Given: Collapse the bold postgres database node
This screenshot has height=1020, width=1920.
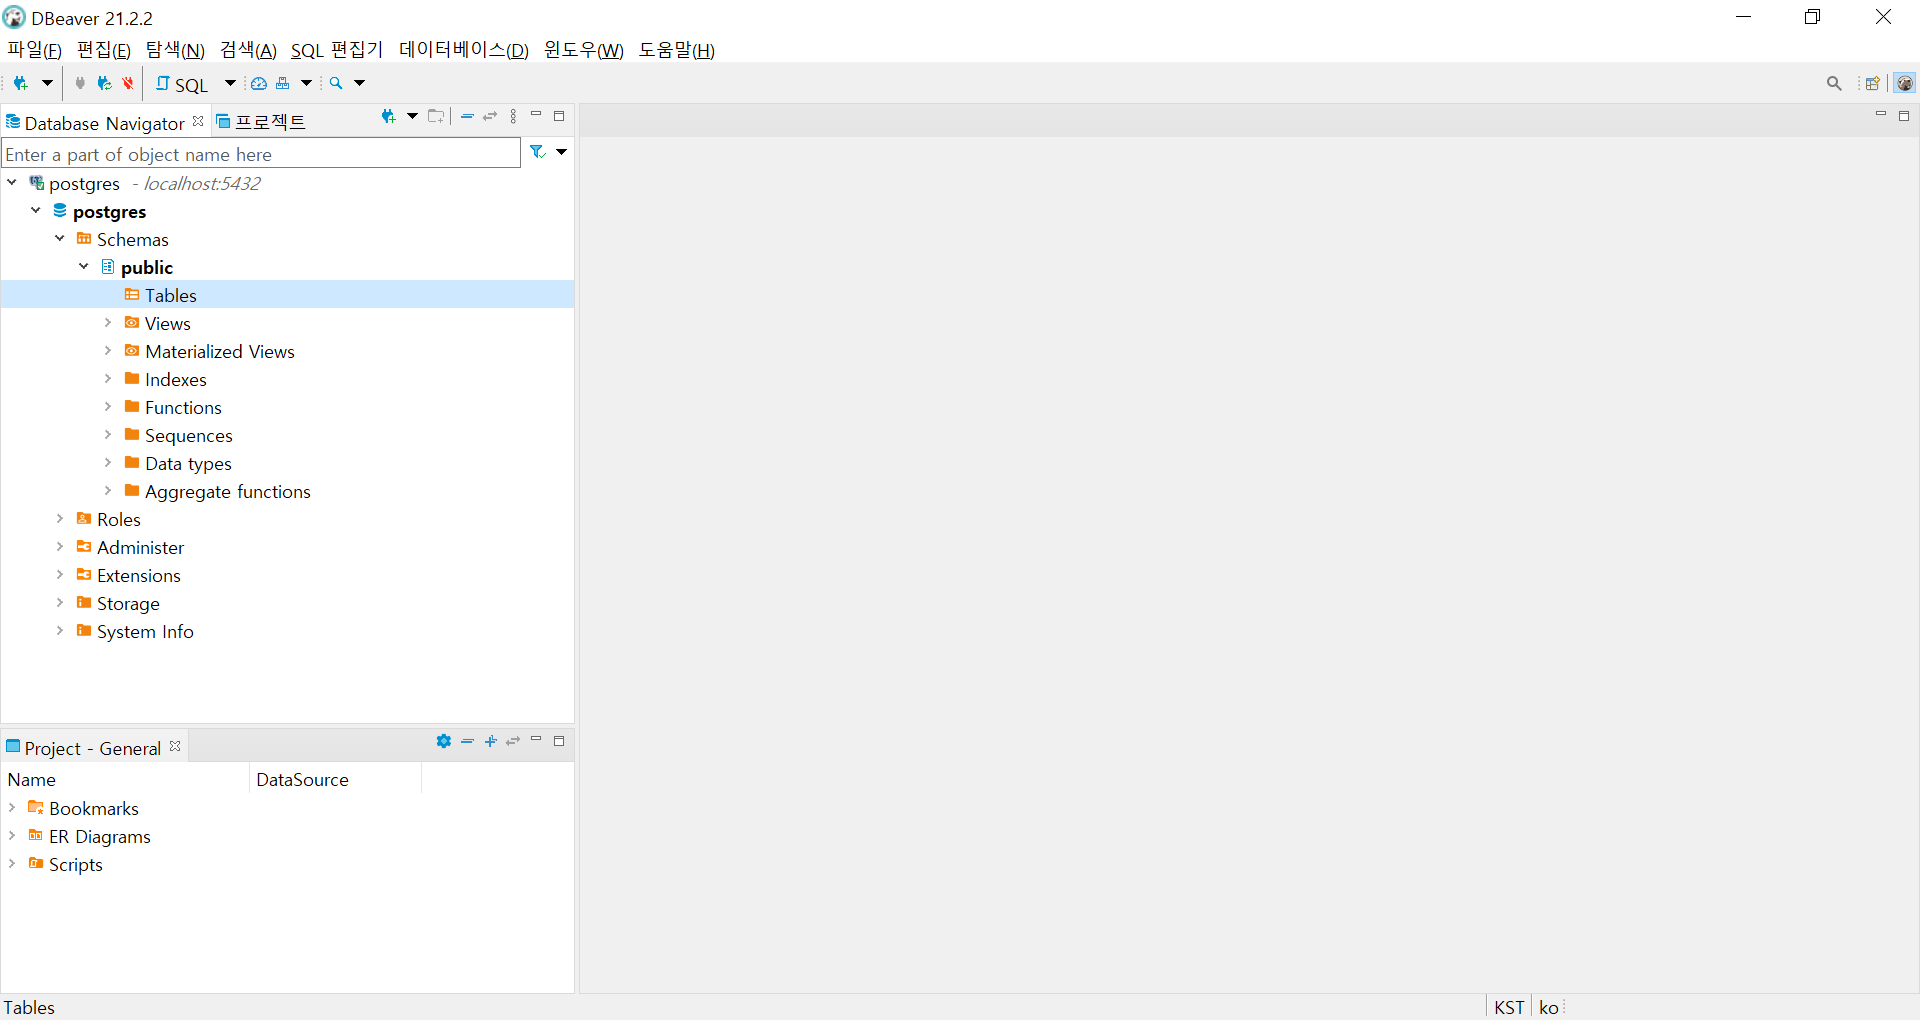Looking at the screenshot, I should [36, 211].
